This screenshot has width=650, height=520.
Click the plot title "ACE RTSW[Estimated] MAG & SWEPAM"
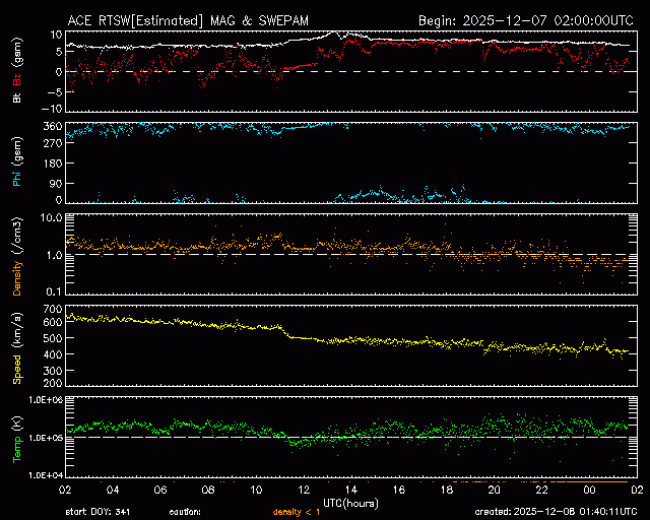click(188, 21)
